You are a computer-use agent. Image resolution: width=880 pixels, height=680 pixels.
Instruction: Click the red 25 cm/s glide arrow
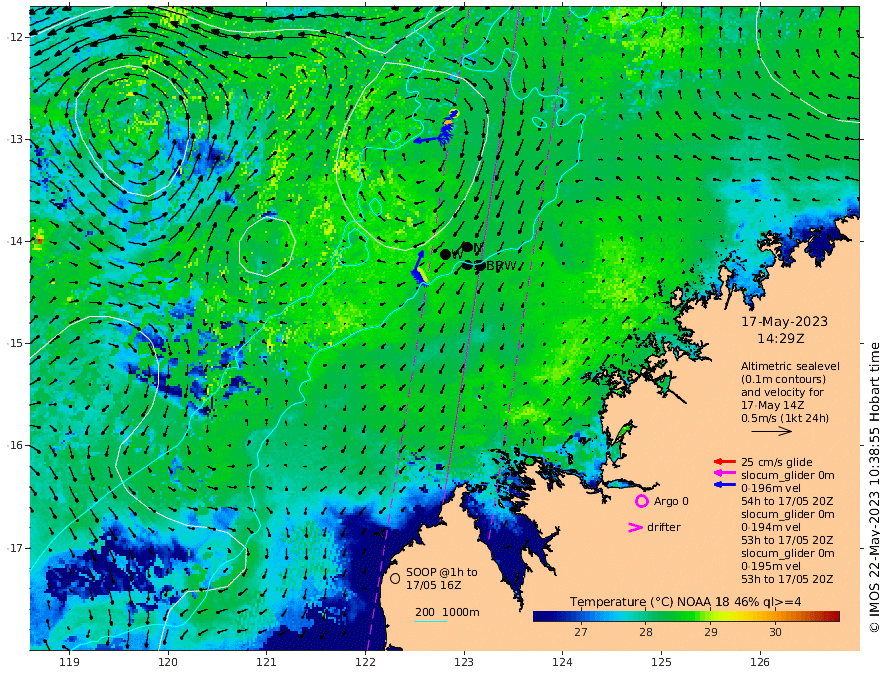(725, 462)
